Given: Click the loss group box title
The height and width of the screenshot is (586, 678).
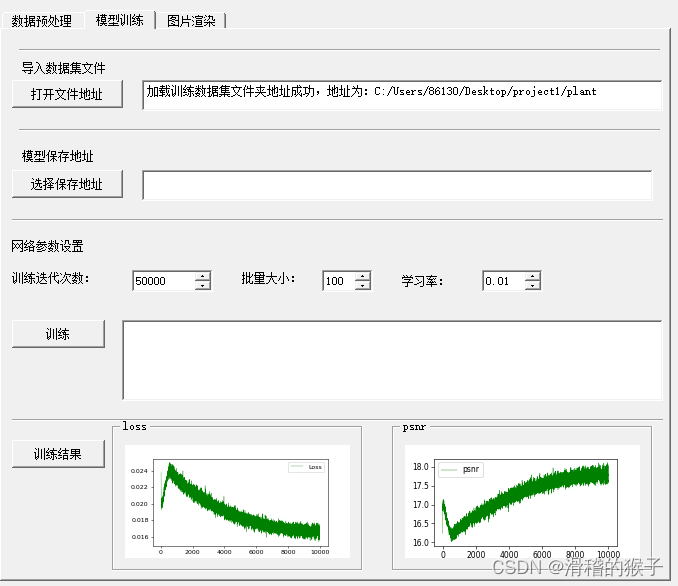Looking at the screenshot, I should coord(134,426).
